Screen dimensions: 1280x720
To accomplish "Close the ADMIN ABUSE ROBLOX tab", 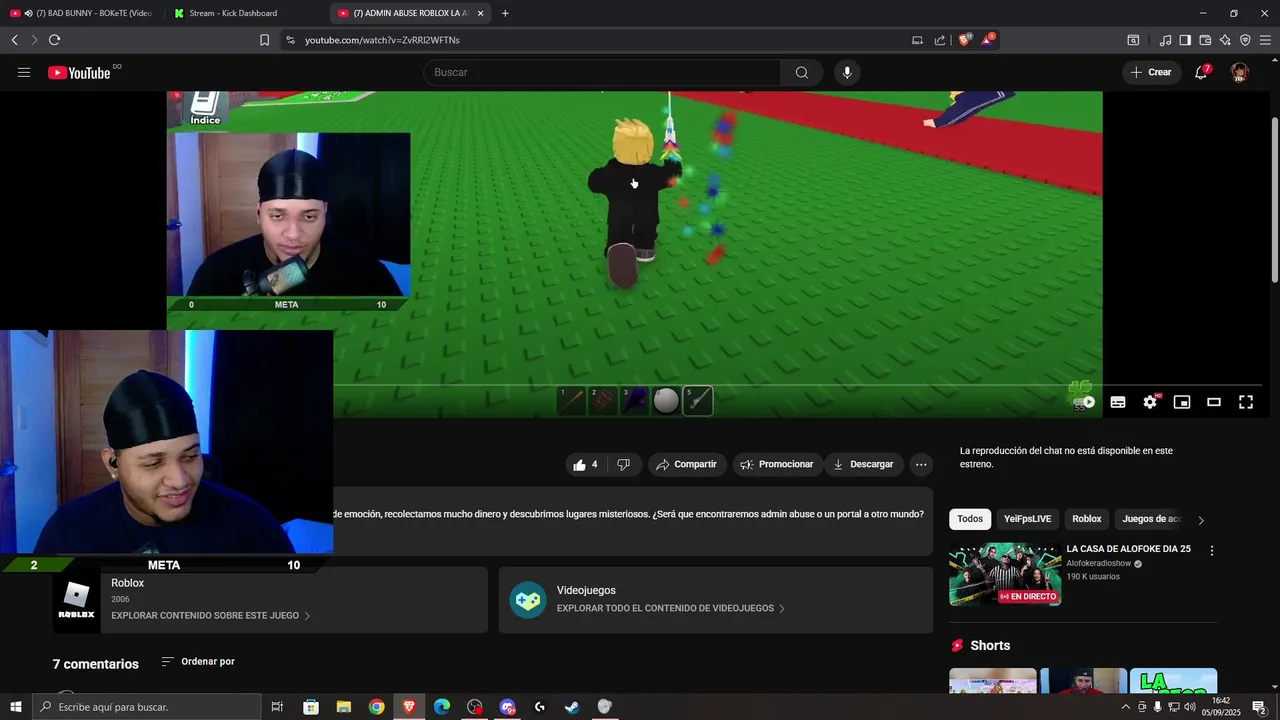I will point(480,13).
